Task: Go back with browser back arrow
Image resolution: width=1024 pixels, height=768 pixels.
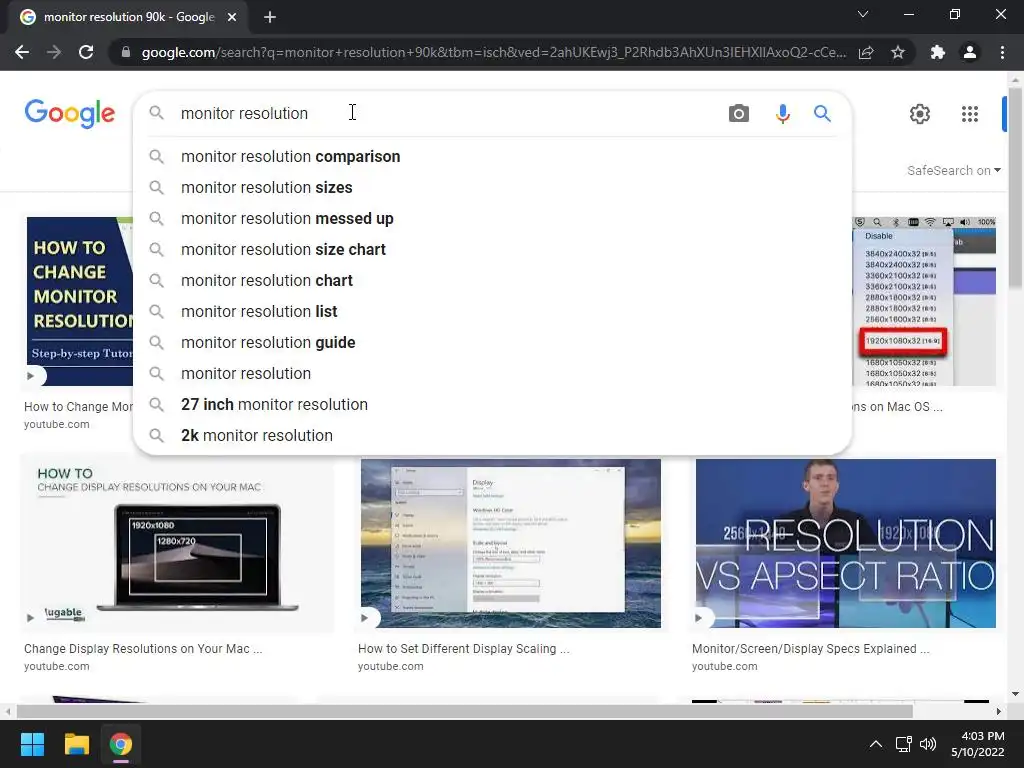Action: tap(22, 52)
